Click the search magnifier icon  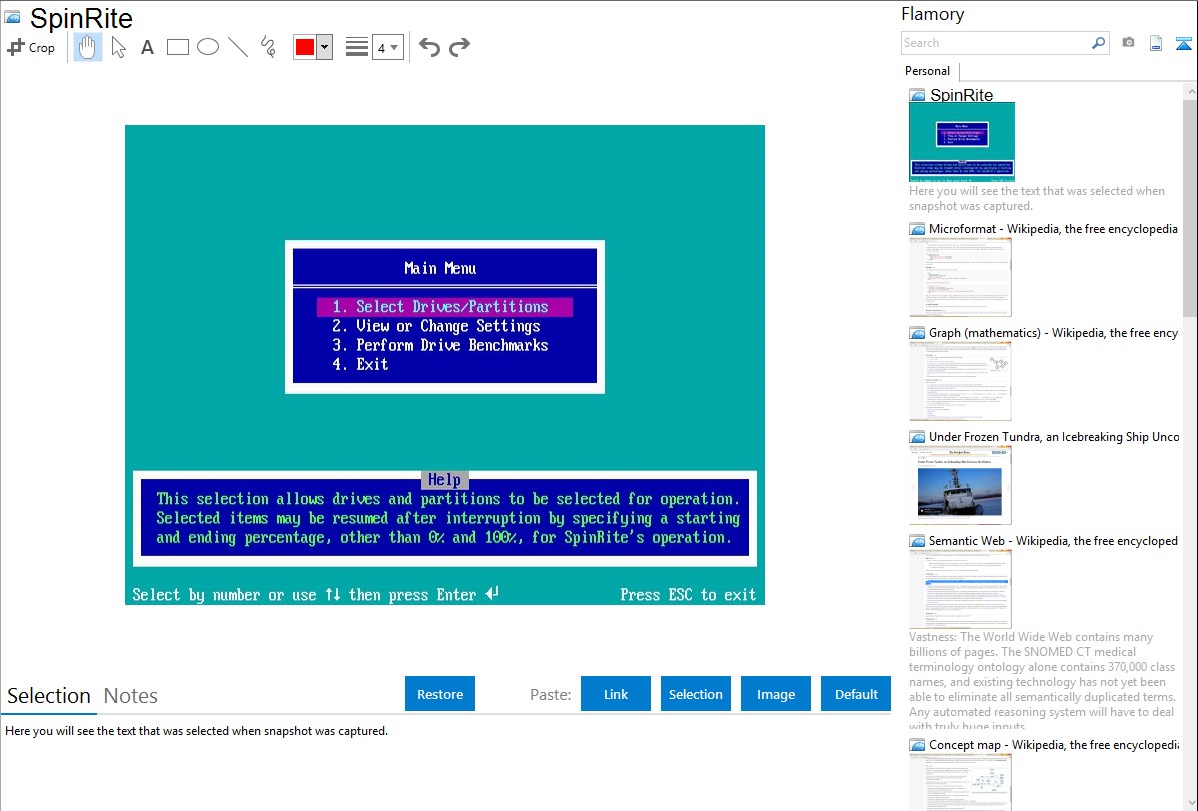[1099, 43]
